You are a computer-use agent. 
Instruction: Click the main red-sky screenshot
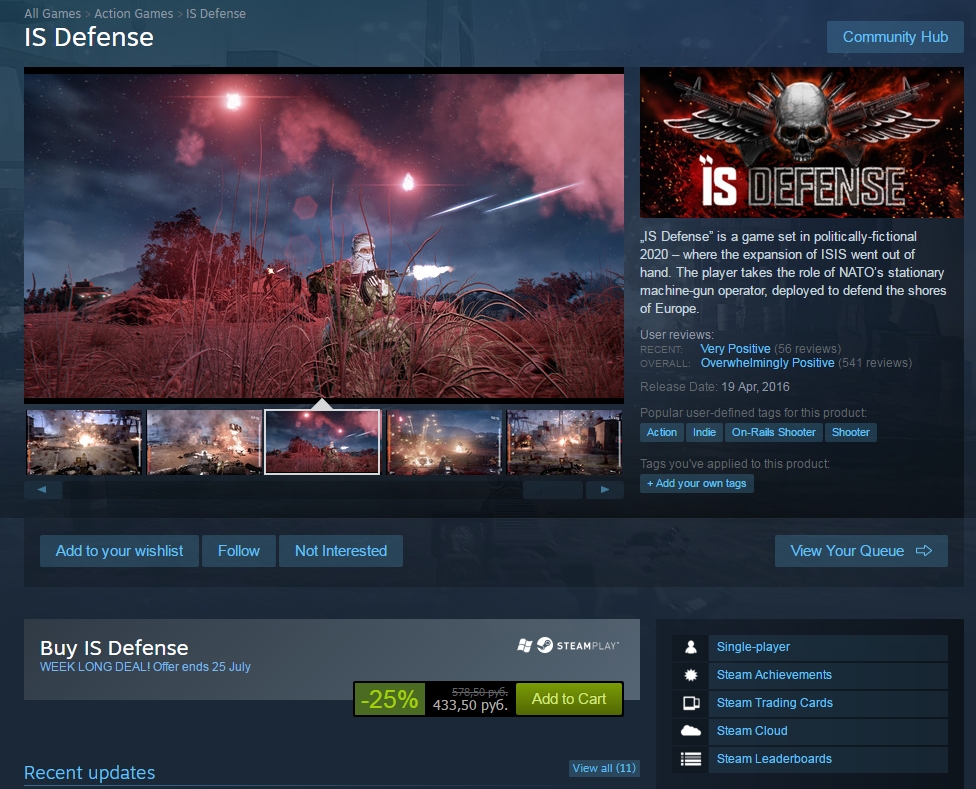tap(324, 236)
